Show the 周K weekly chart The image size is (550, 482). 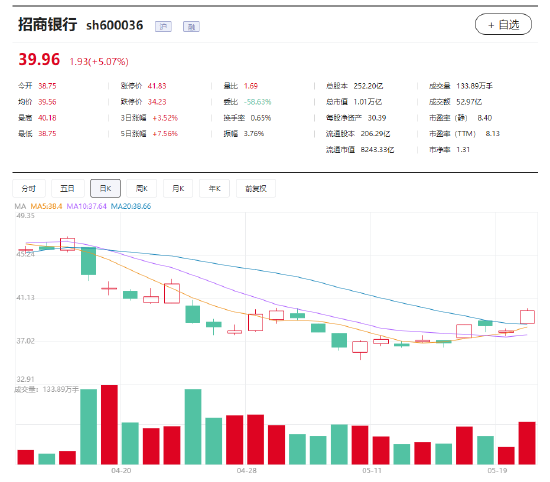[x=142, y=188]
